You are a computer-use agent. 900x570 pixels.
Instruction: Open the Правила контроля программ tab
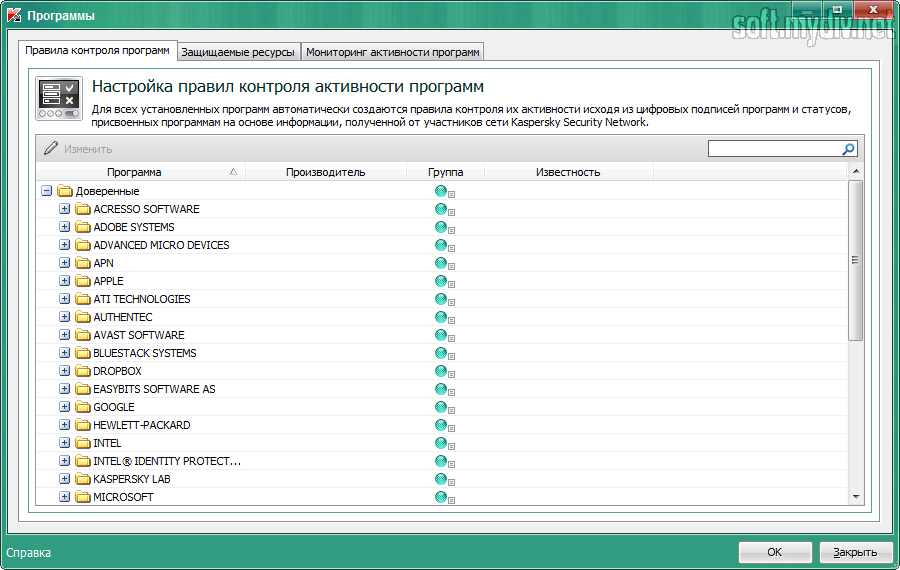(98, 51)
